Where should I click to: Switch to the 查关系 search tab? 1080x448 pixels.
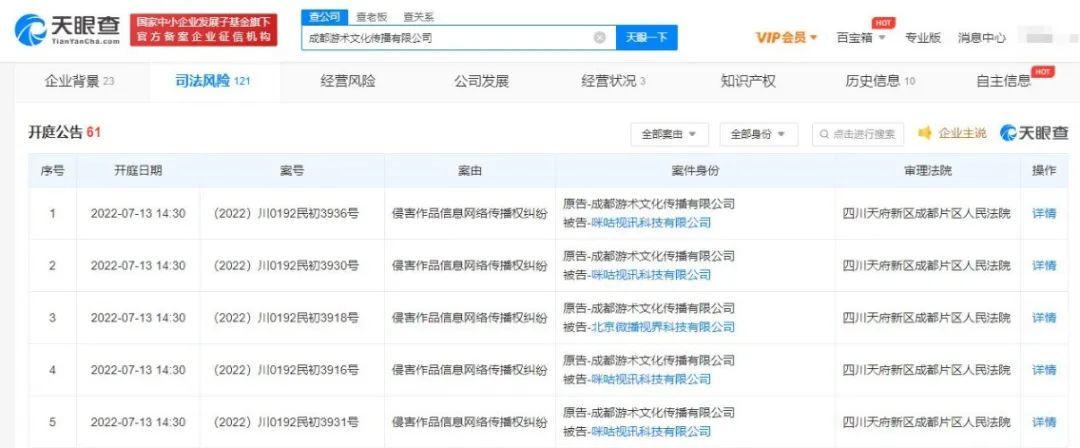coord(418,17)
